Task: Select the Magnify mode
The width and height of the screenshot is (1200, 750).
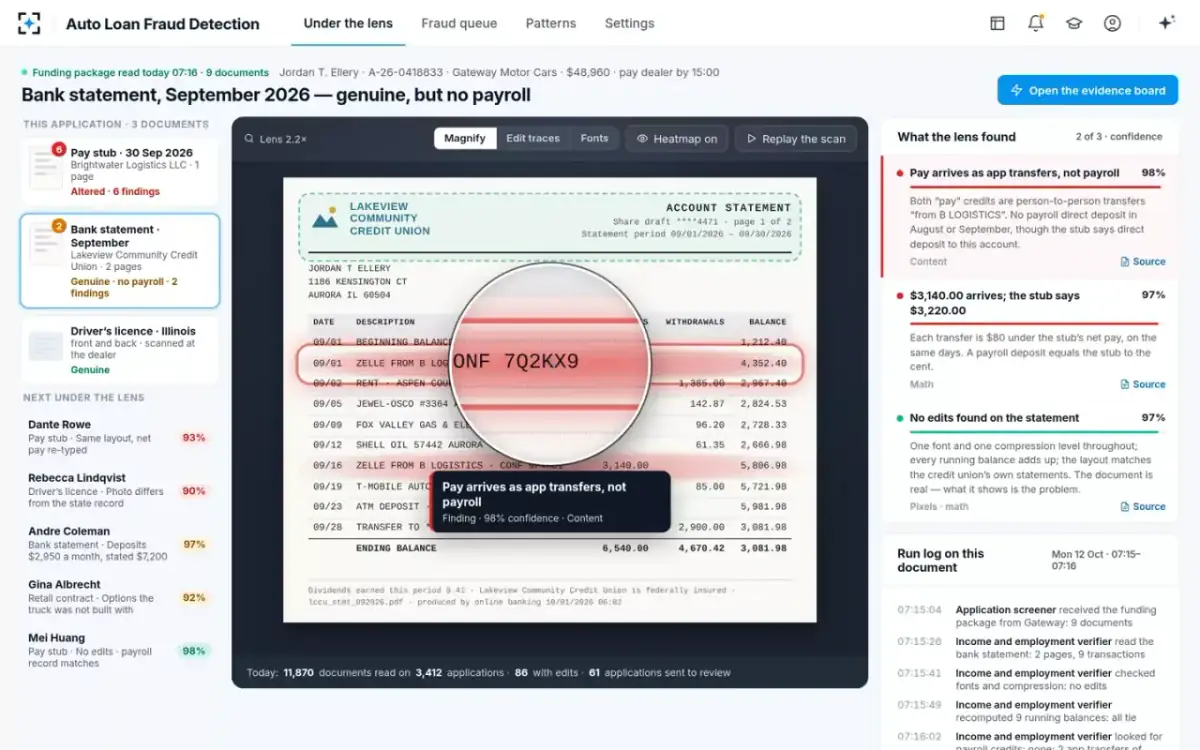Action: click(465, 139)
